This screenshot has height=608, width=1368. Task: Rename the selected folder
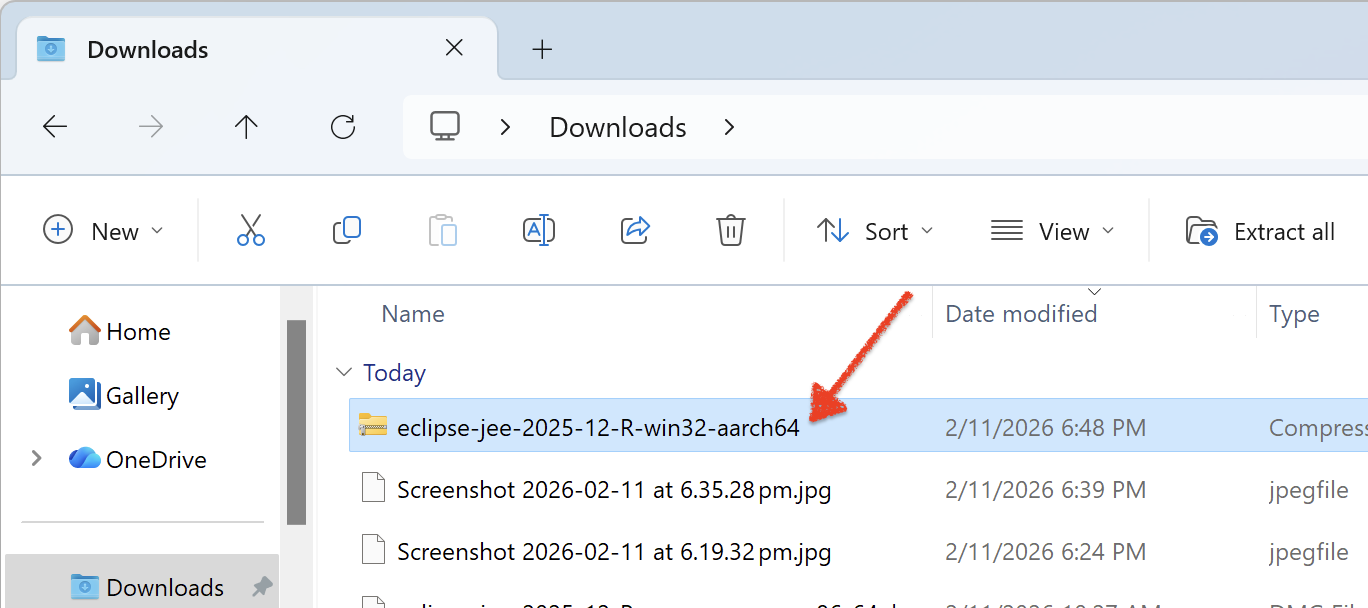539,230
